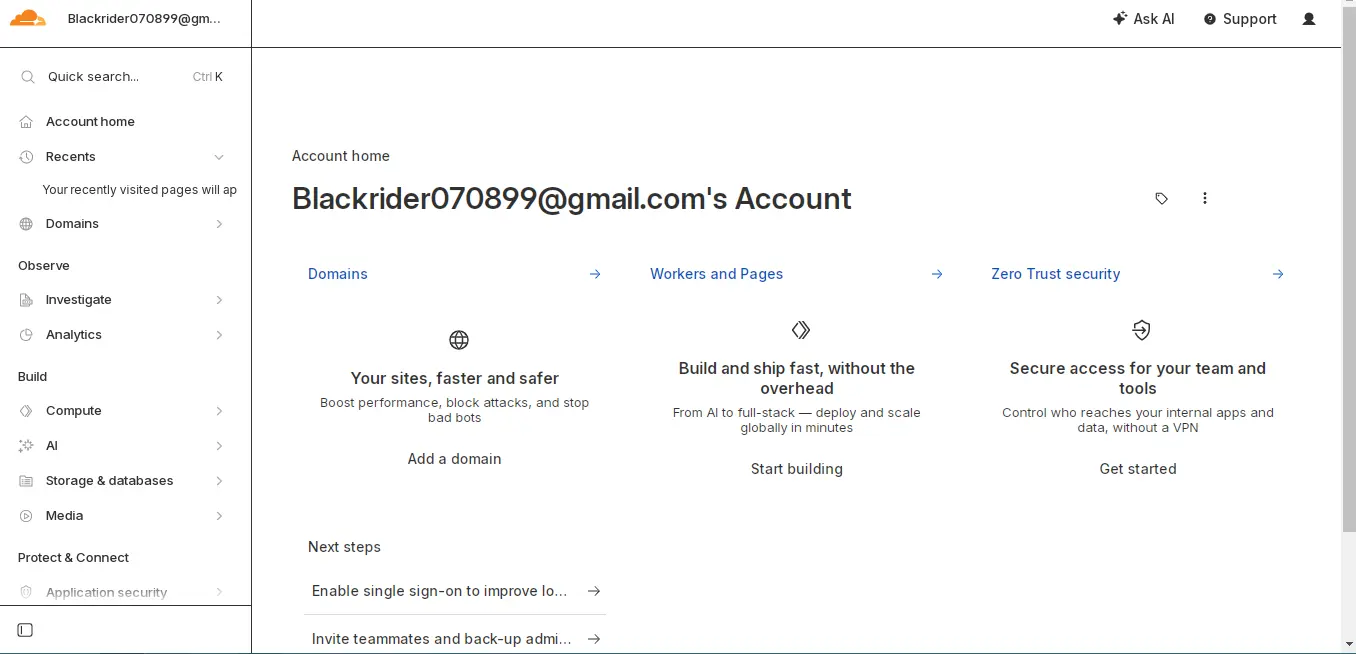The width and height of the screenshot is (1356, 654).
Task: Open the Domains card heading link
Action: [338, 274]
